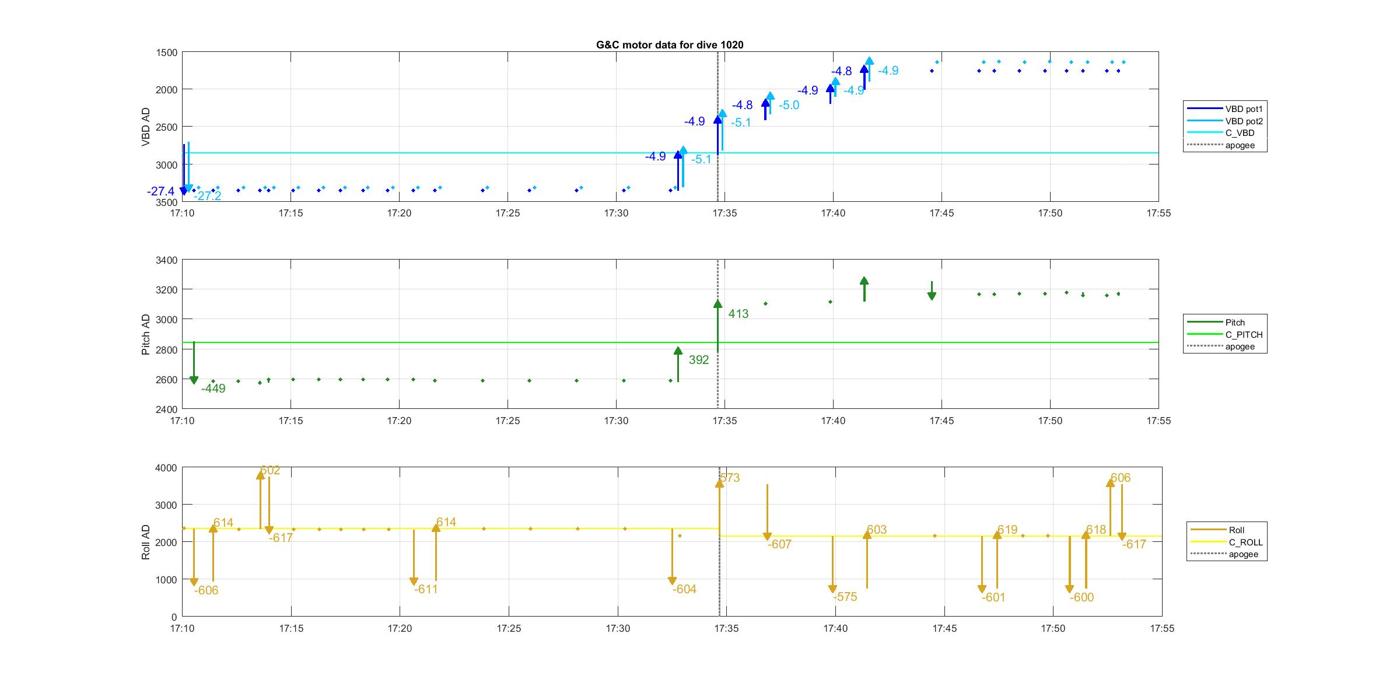This screenshot has height=693, width=1400.
Task: Click the '1500' tick on VBD axis
Action: pyautogui.click(x=167, y=53)
